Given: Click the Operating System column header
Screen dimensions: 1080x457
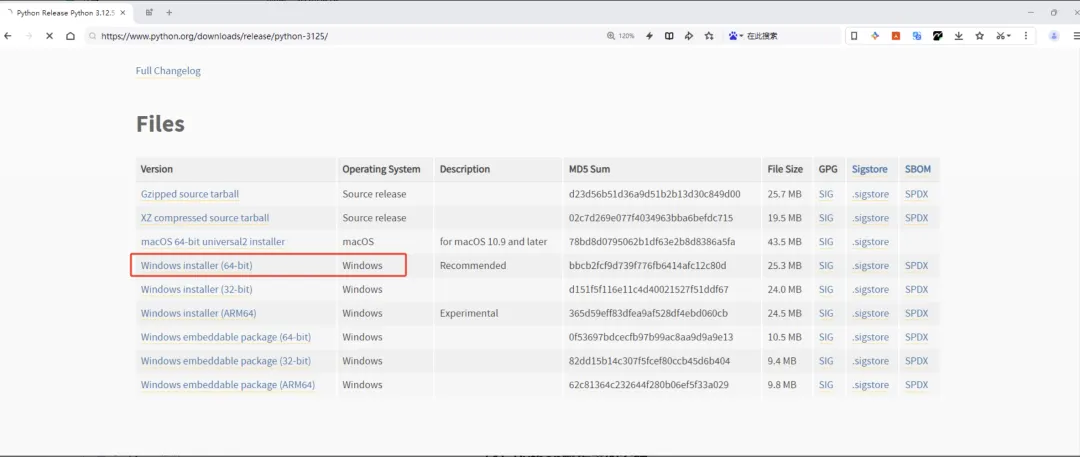Looking at the screenshot, I should click(x=381, y=169).
